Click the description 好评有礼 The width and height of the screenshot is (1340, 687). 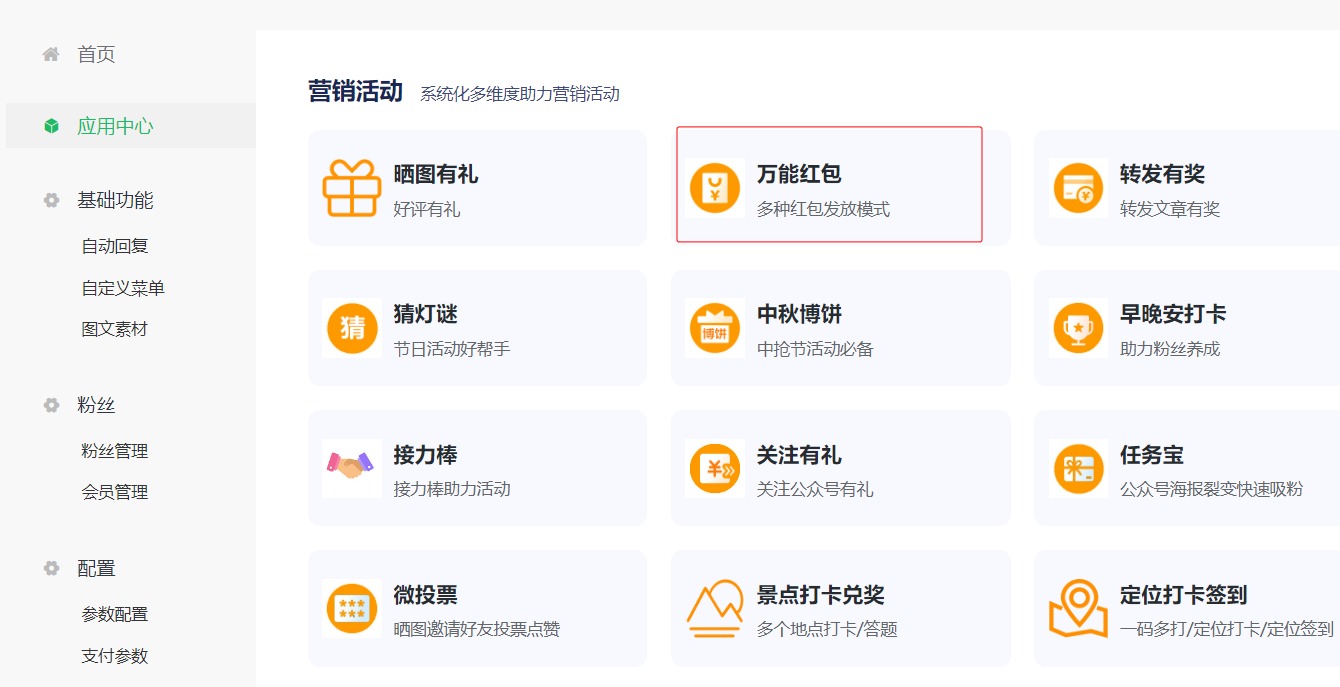point(427,209)
